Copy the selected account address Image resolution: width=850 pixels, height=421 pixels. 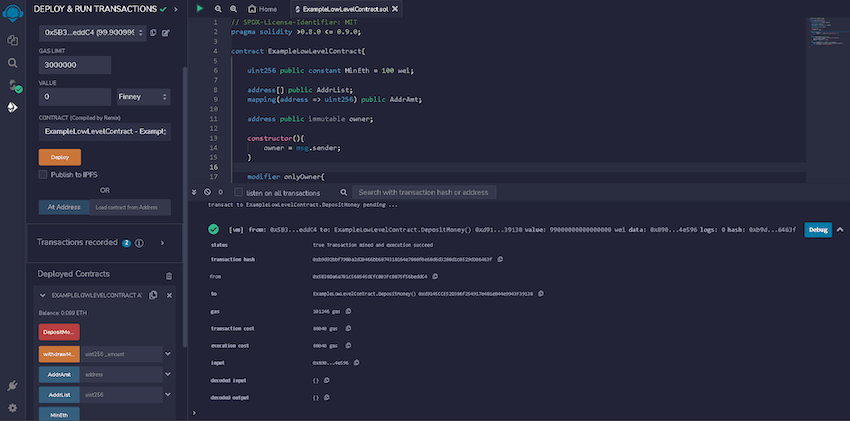pyautogui.click(x=153, y=33)
